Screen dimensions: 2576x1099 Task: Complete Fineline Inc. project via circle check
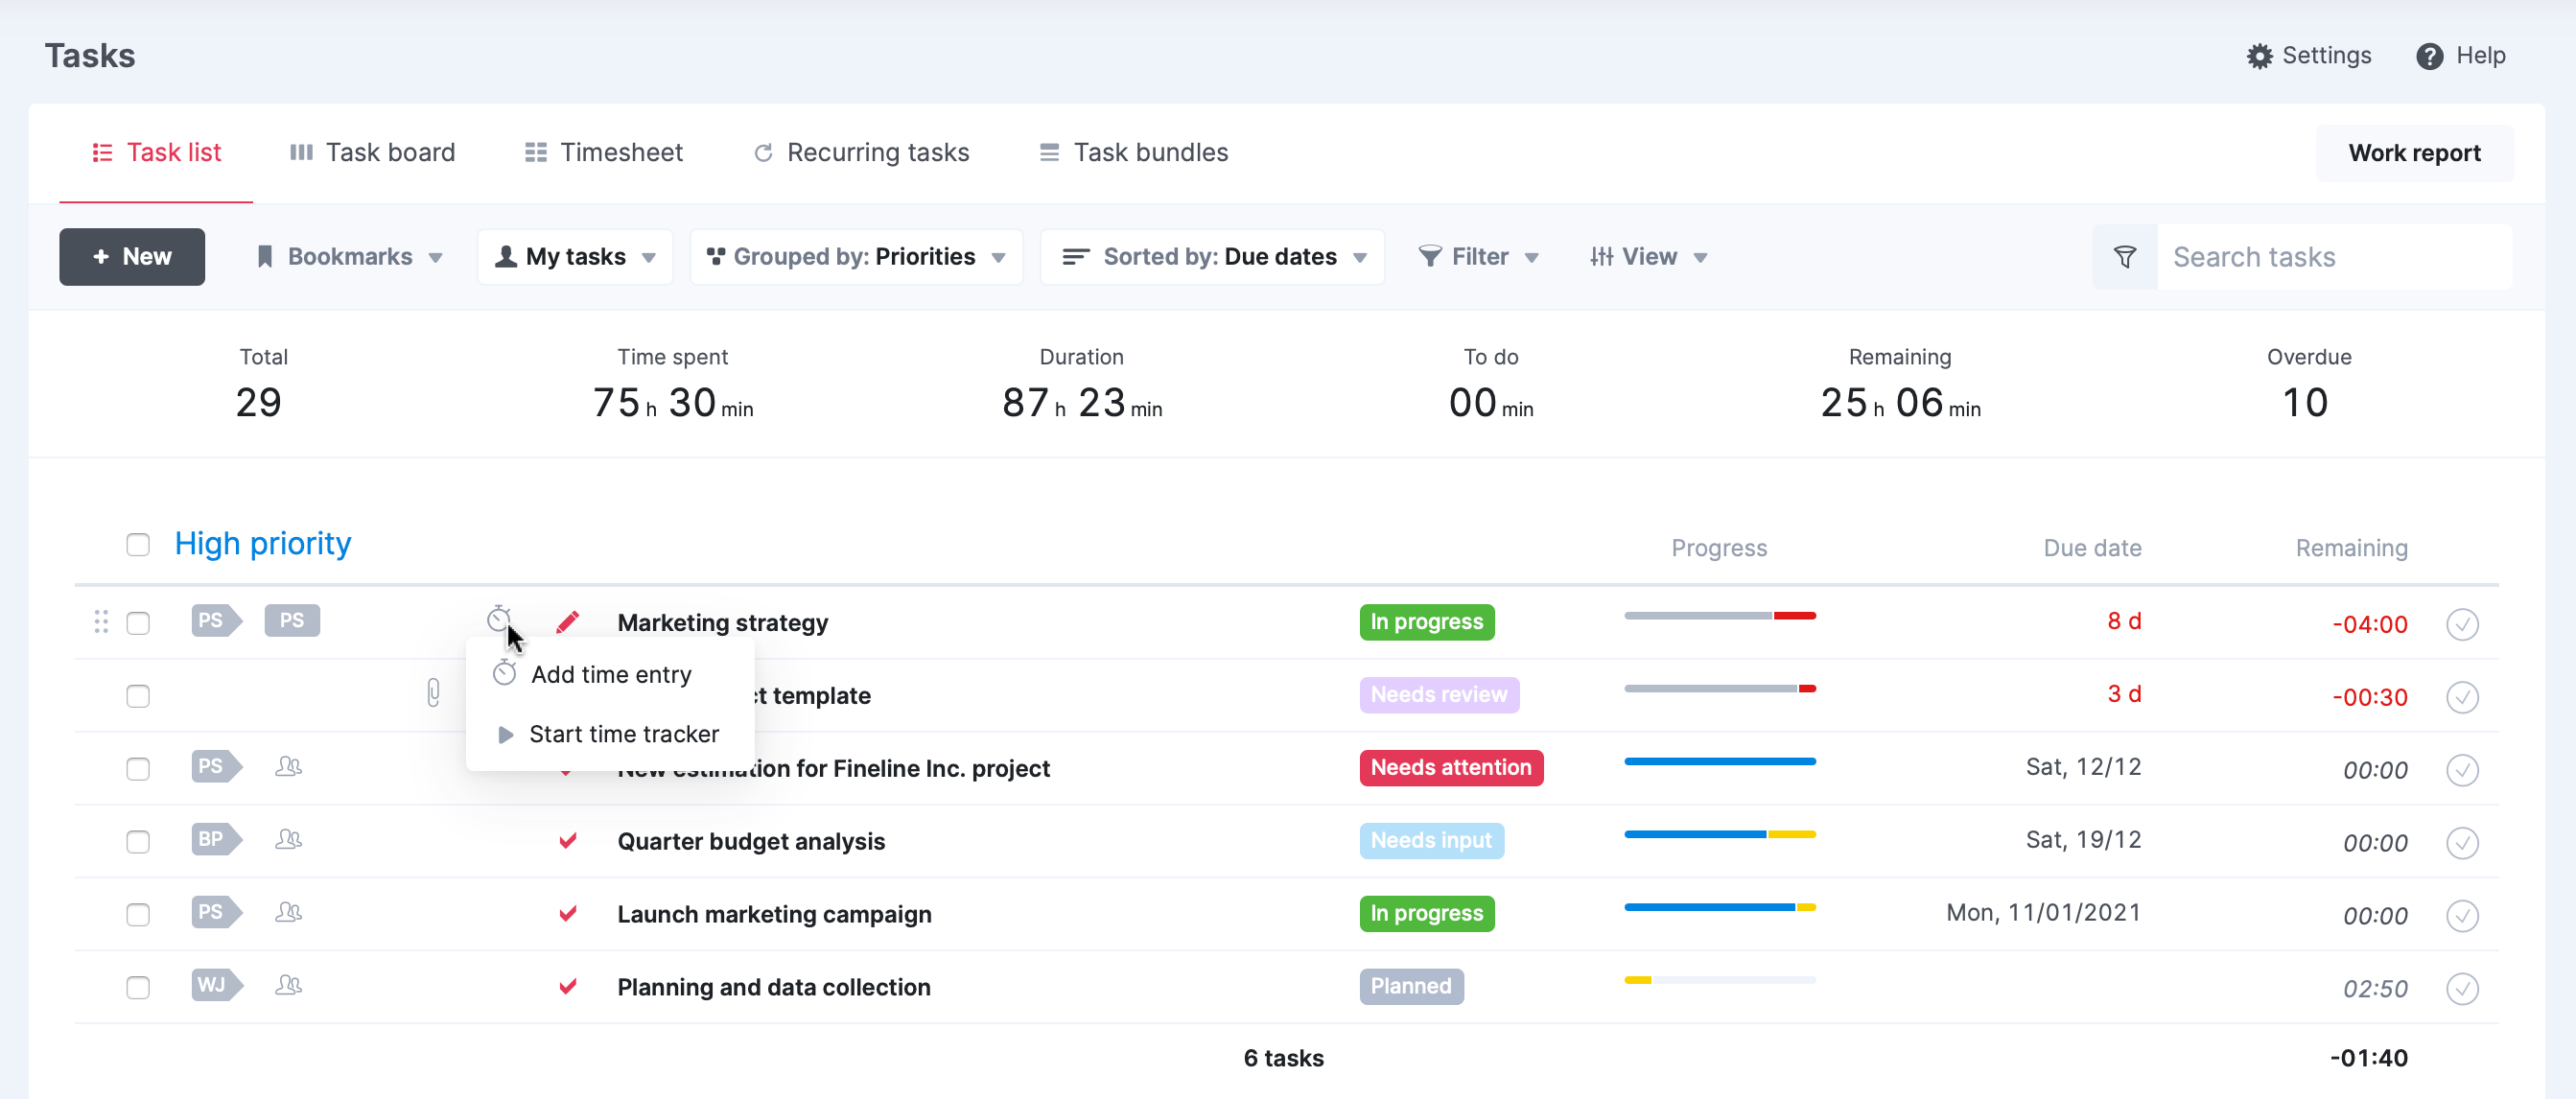[2462, 770]
